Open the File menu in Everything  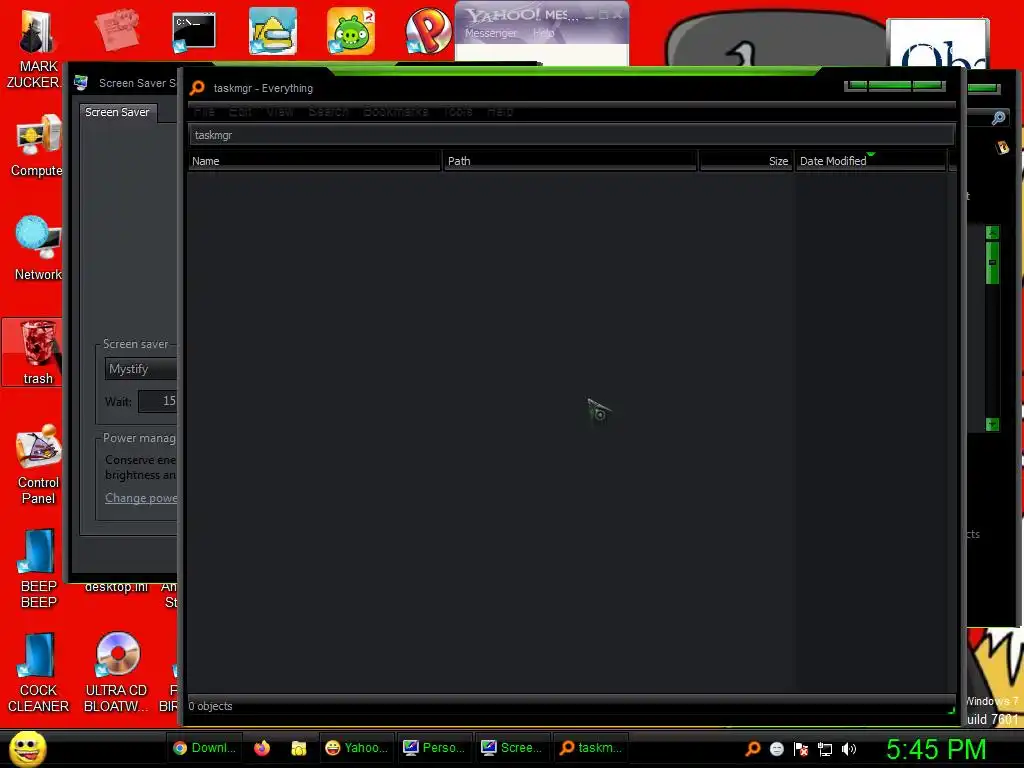pos(204,112)
